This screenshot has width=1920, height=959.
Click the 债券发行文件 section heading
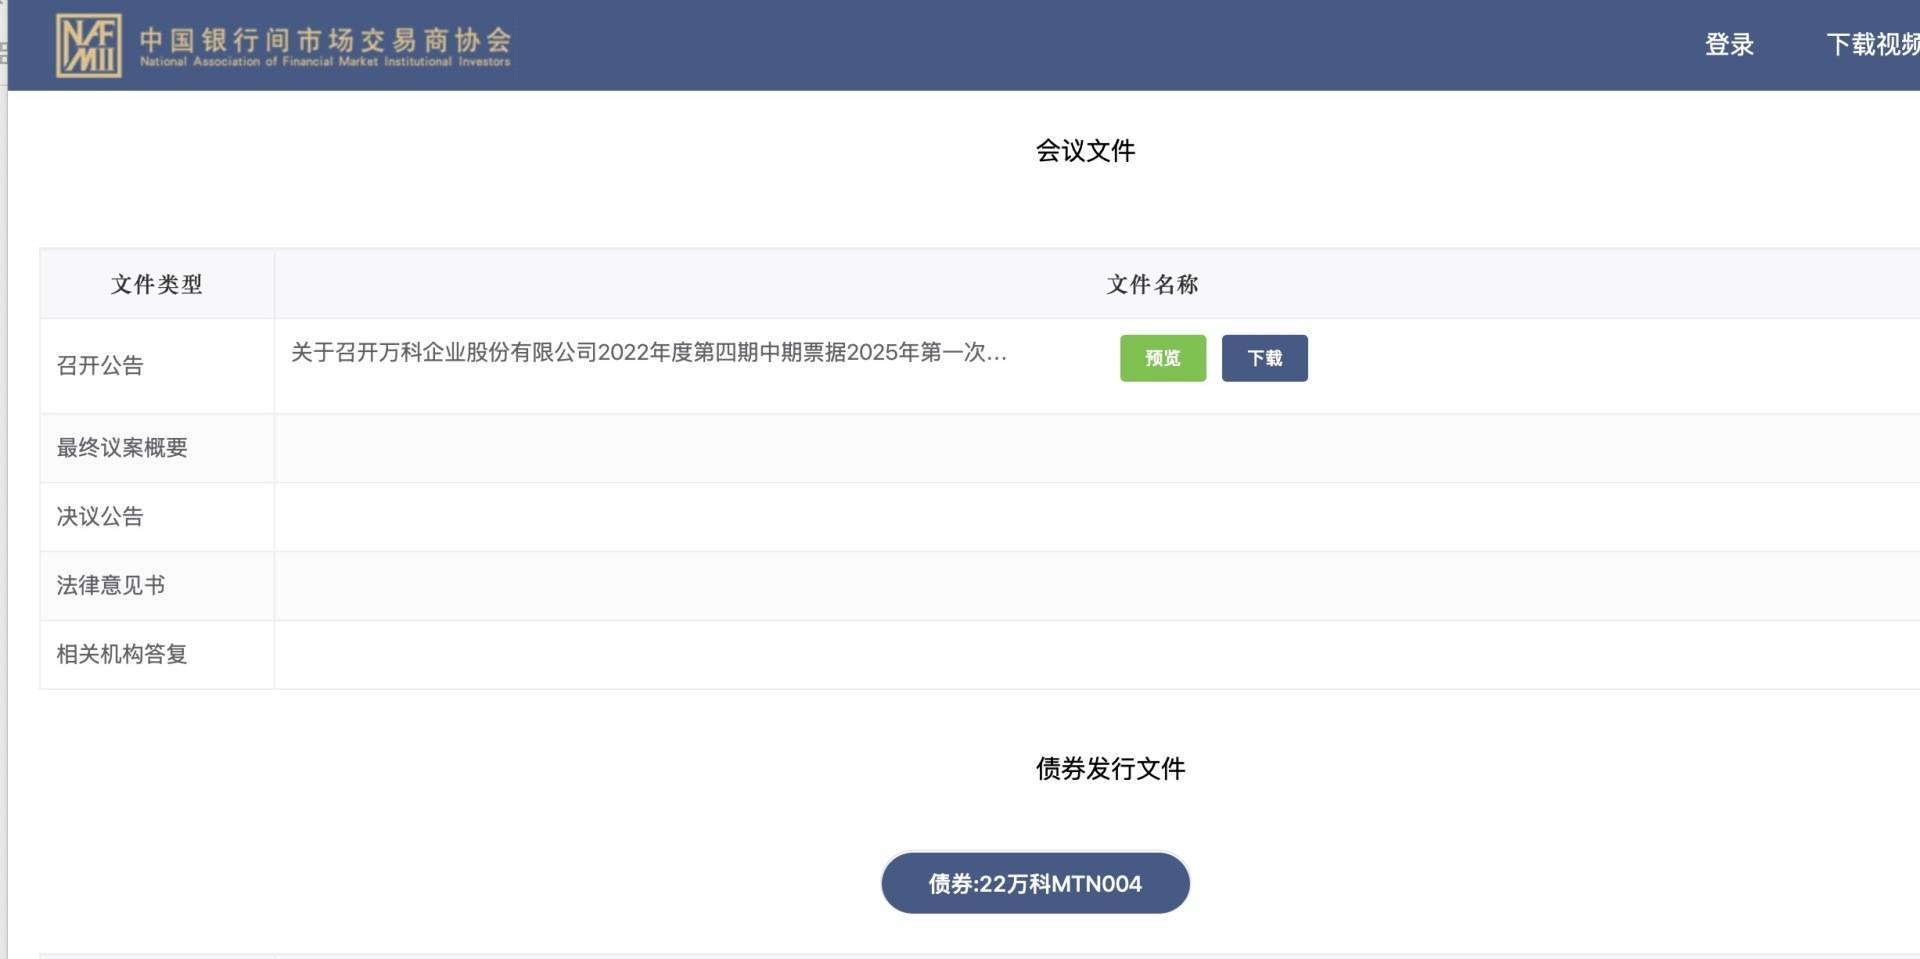1110,769
